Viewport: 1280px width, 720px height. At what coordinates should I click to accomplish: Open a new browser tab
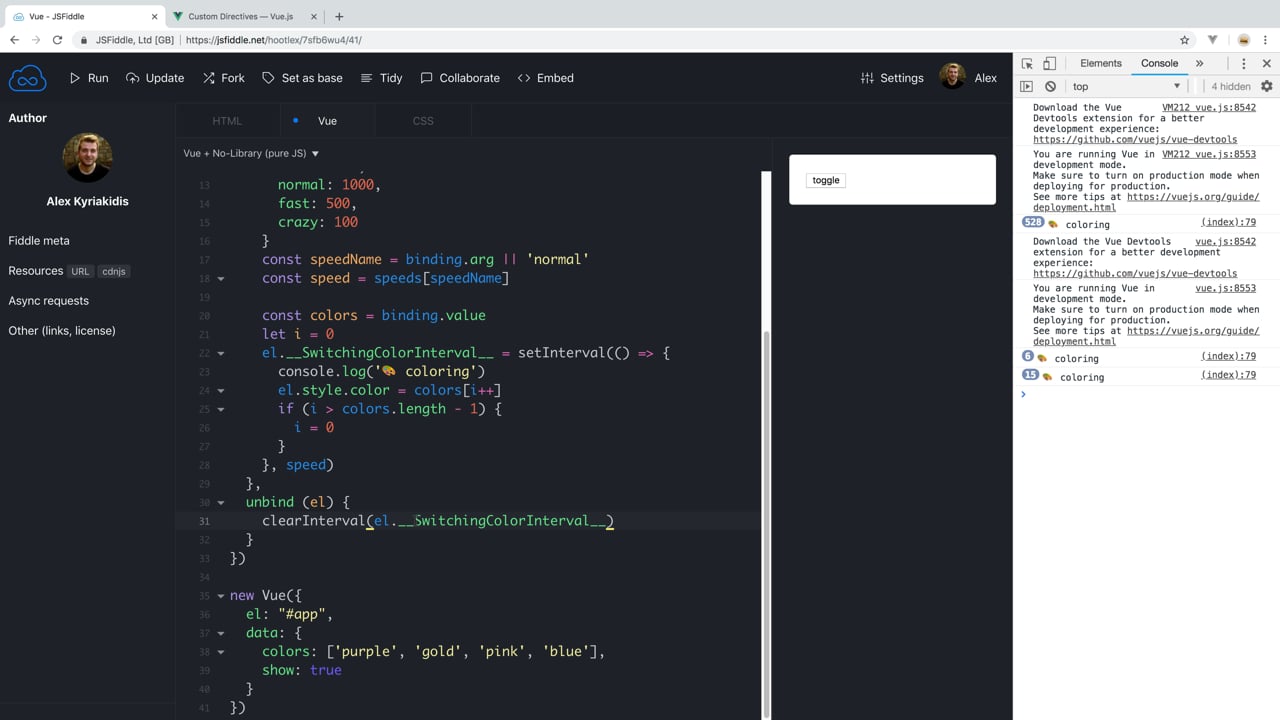click(x=339, y=16)
